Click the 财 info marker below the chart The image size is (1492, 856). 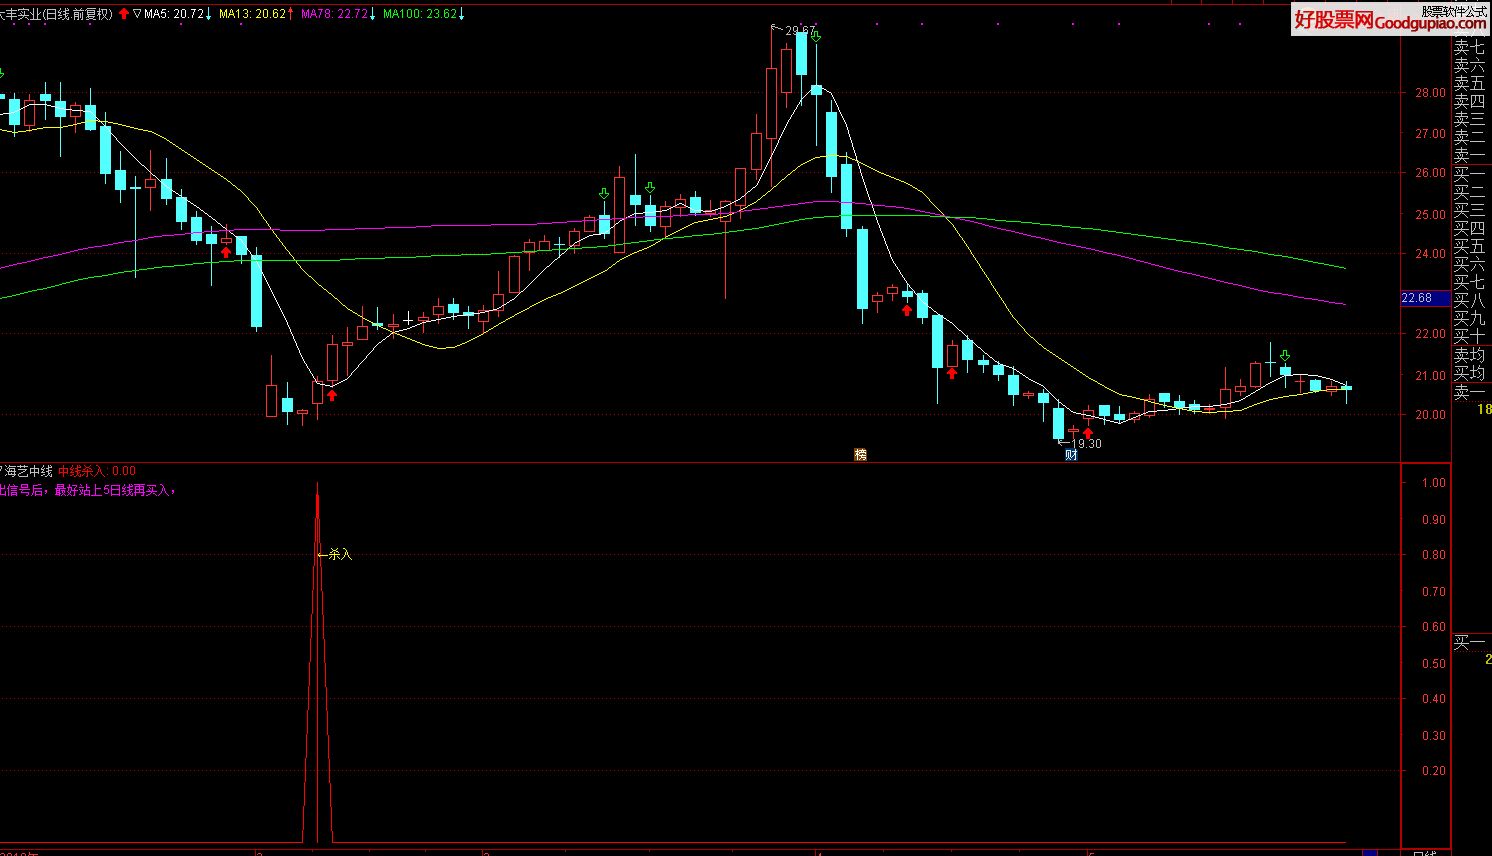pos(1071,455)
